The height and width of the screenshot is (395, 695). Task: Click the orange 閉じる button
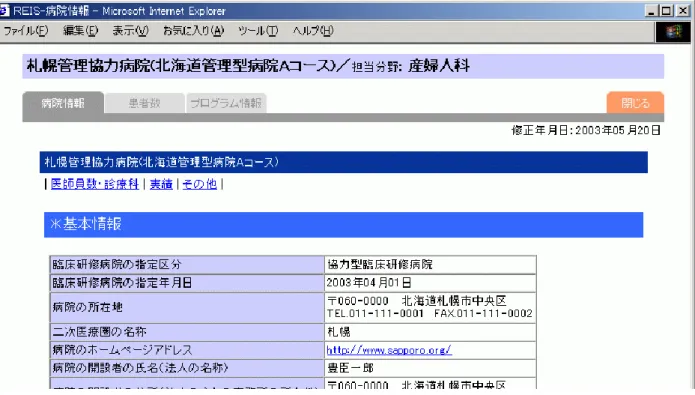point(635,103)
